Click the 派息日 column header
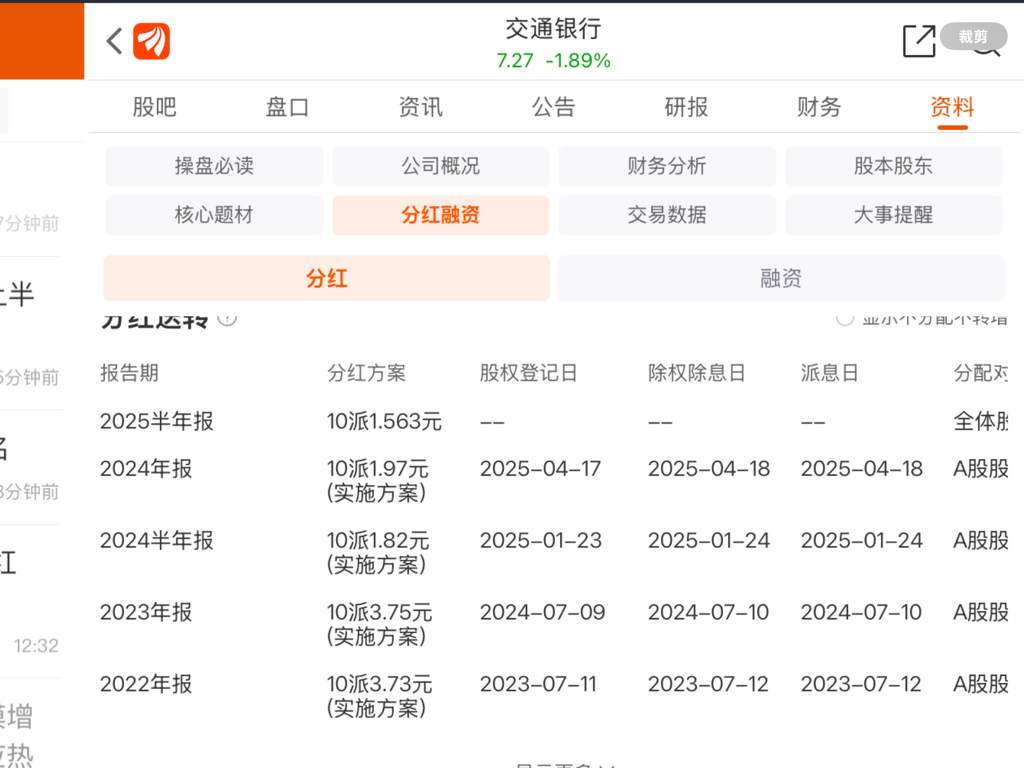This screenshot has height=768, width=1024. [829, 373]
